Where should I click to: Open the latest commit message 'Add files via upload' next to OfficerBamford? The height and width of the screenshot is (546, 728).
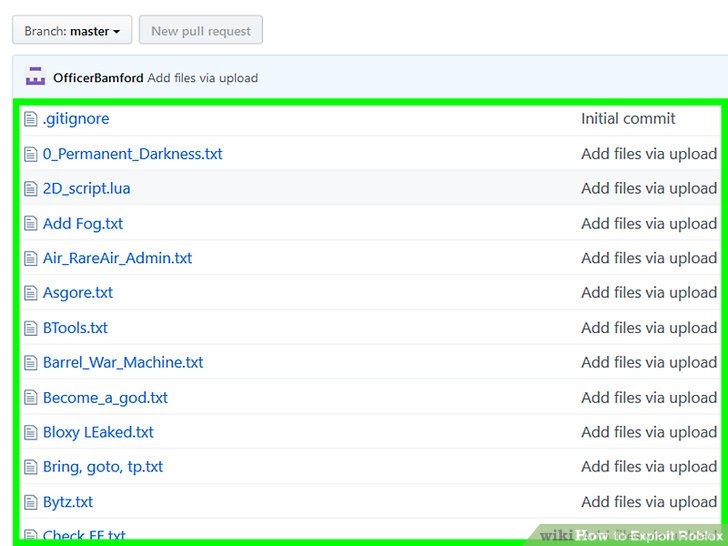pos(202,78)
